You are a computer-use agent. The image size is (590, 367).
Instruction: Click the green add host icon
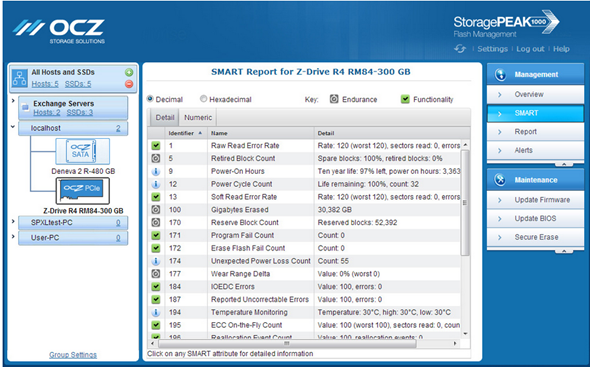[x=129, y=72]
